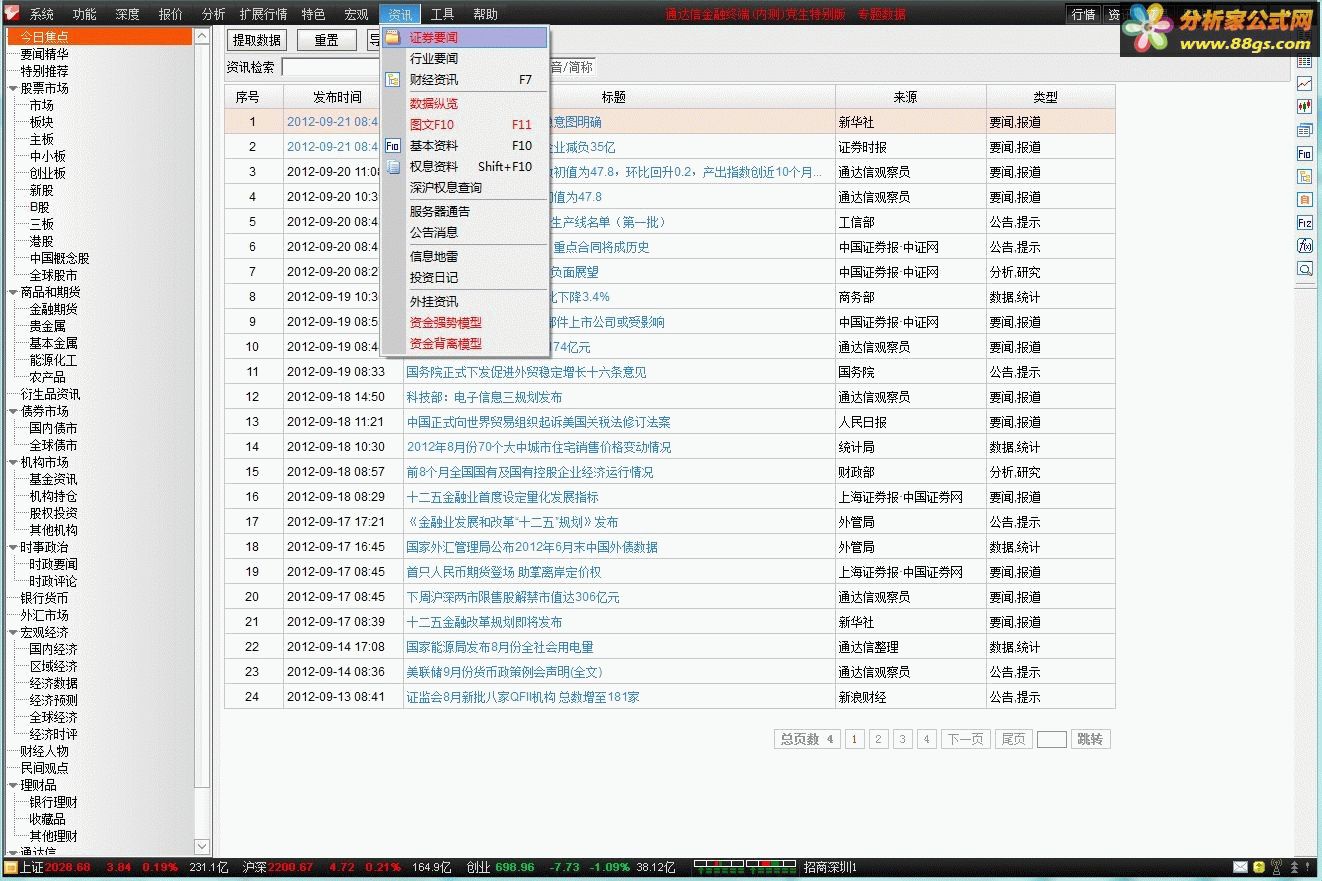Click the envelope mail icon in status bar
1322x881 pixels.
(x=1241, y=867)
